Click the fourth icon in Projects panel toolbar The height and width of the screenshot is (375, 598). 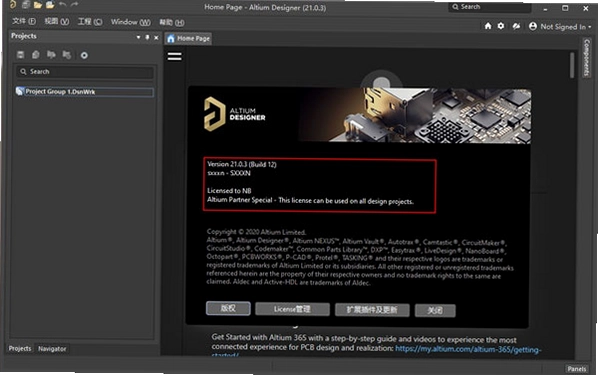click(x=67, y=55)
